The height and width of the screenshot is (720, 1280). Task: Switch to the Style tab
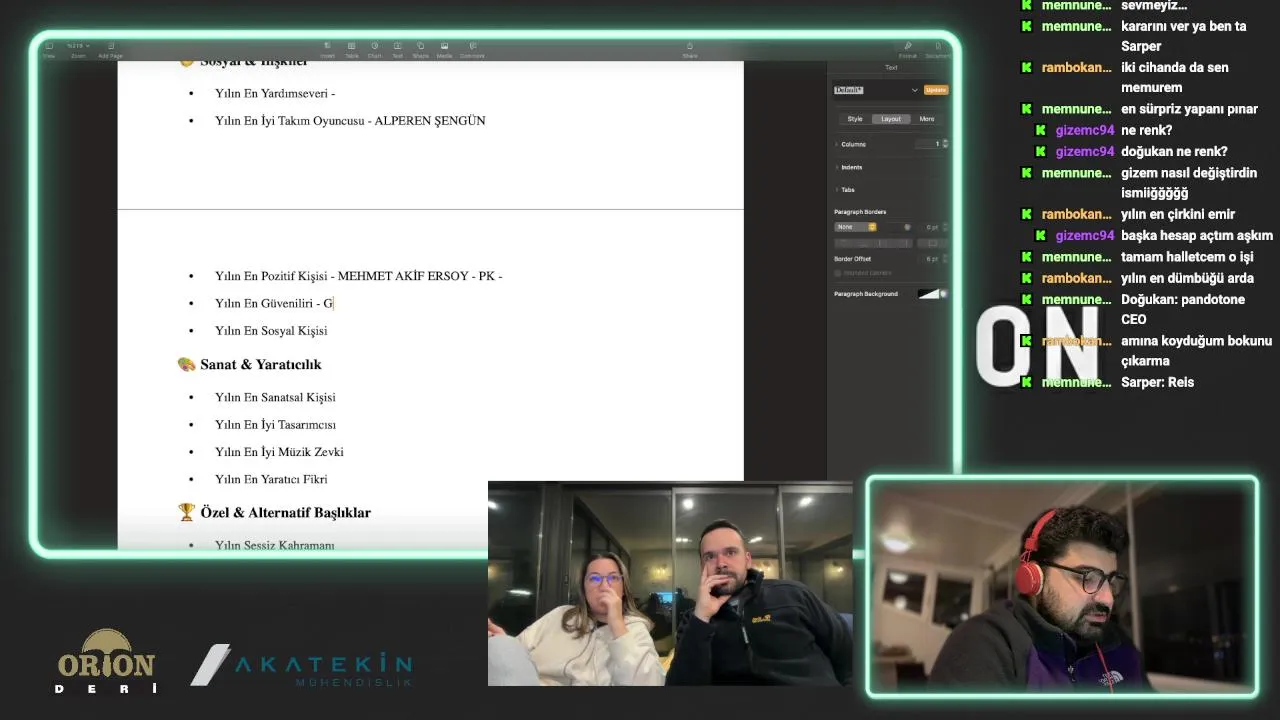855,119
